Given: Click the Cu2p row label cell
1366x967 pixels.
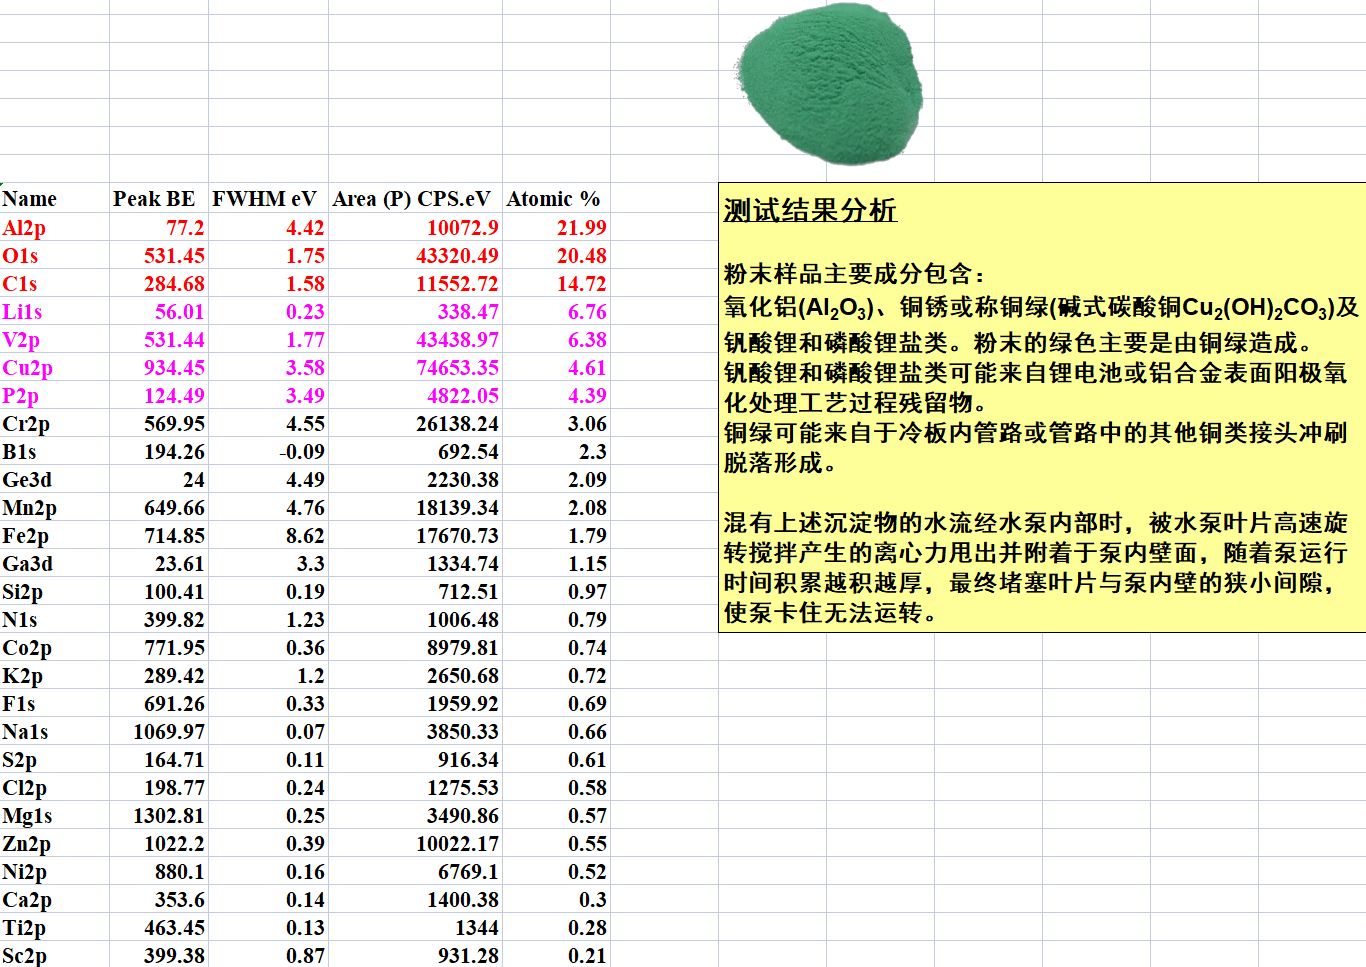Looking at the screenshot, I should point(28,368).
